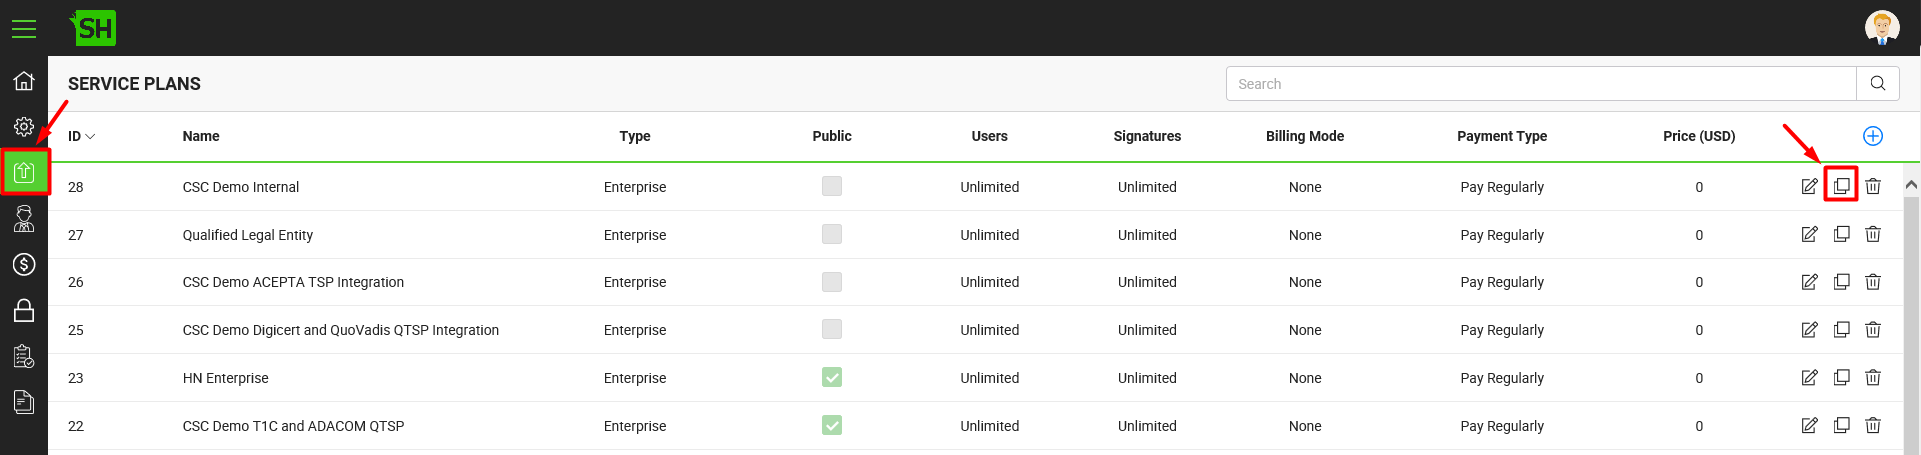Edit Qualified Legal Entity plan
Viewport: 1921px width, 455px height.
(1809, 234)
